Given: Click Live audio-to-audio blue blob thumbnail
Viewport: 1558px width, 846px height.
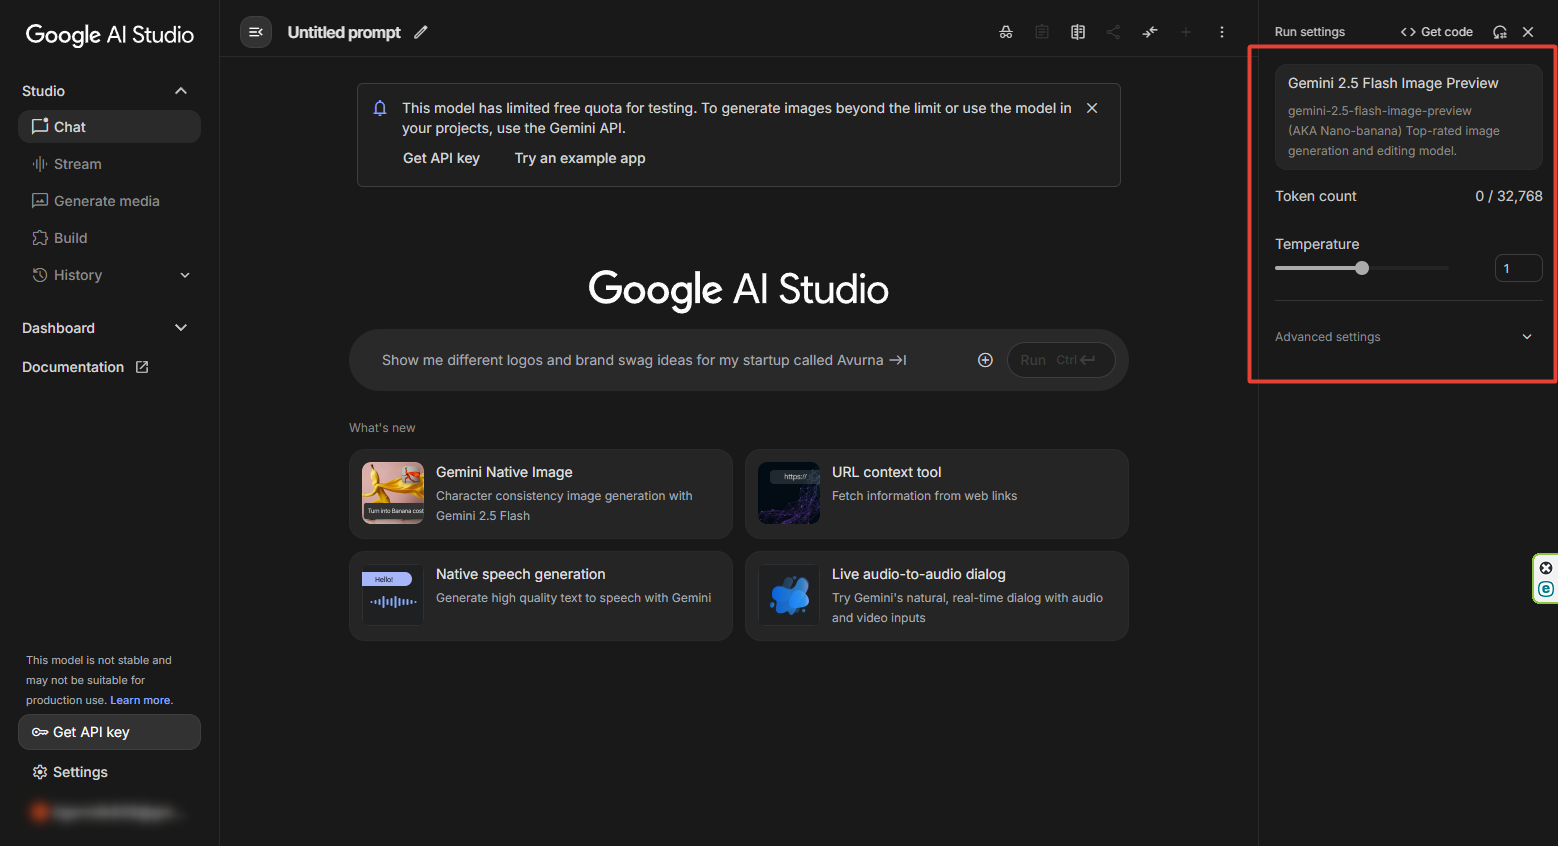Looking at the screenshot, I should click(789, 595).
